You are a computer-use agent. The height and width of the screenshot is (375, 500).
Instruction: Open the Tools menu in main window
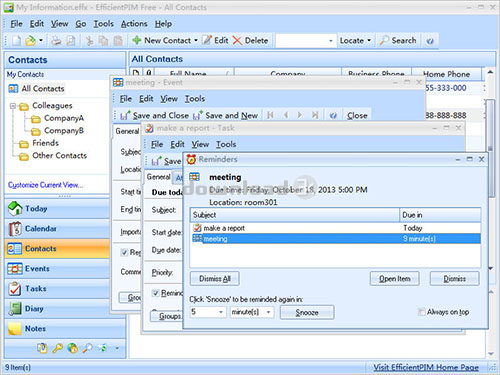pyautogui.click(x=103, y=24)
